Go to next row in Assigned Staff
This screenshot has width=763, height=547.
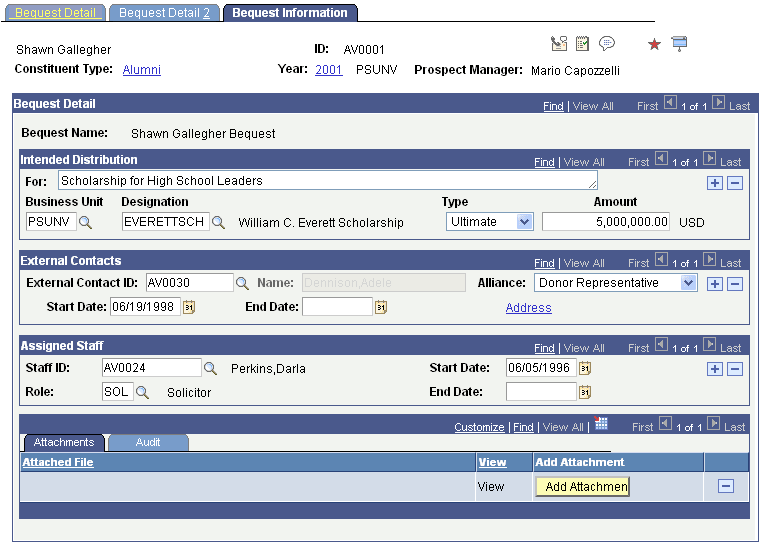709,345
